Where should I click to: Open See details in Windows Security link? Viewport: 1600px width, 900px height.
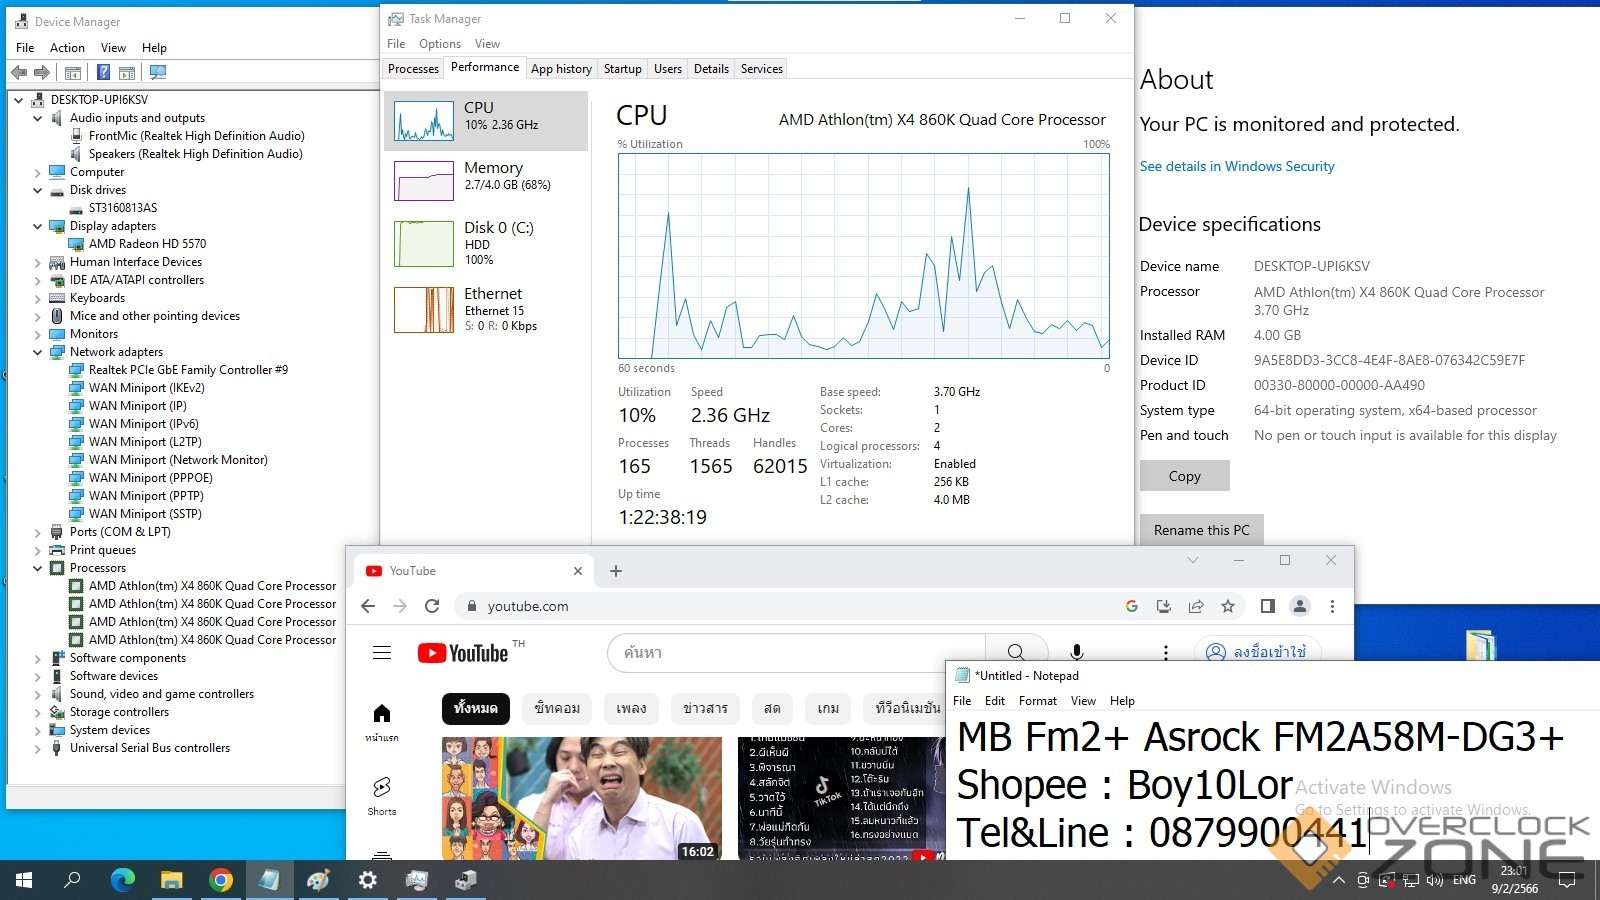coord(1237,166)
